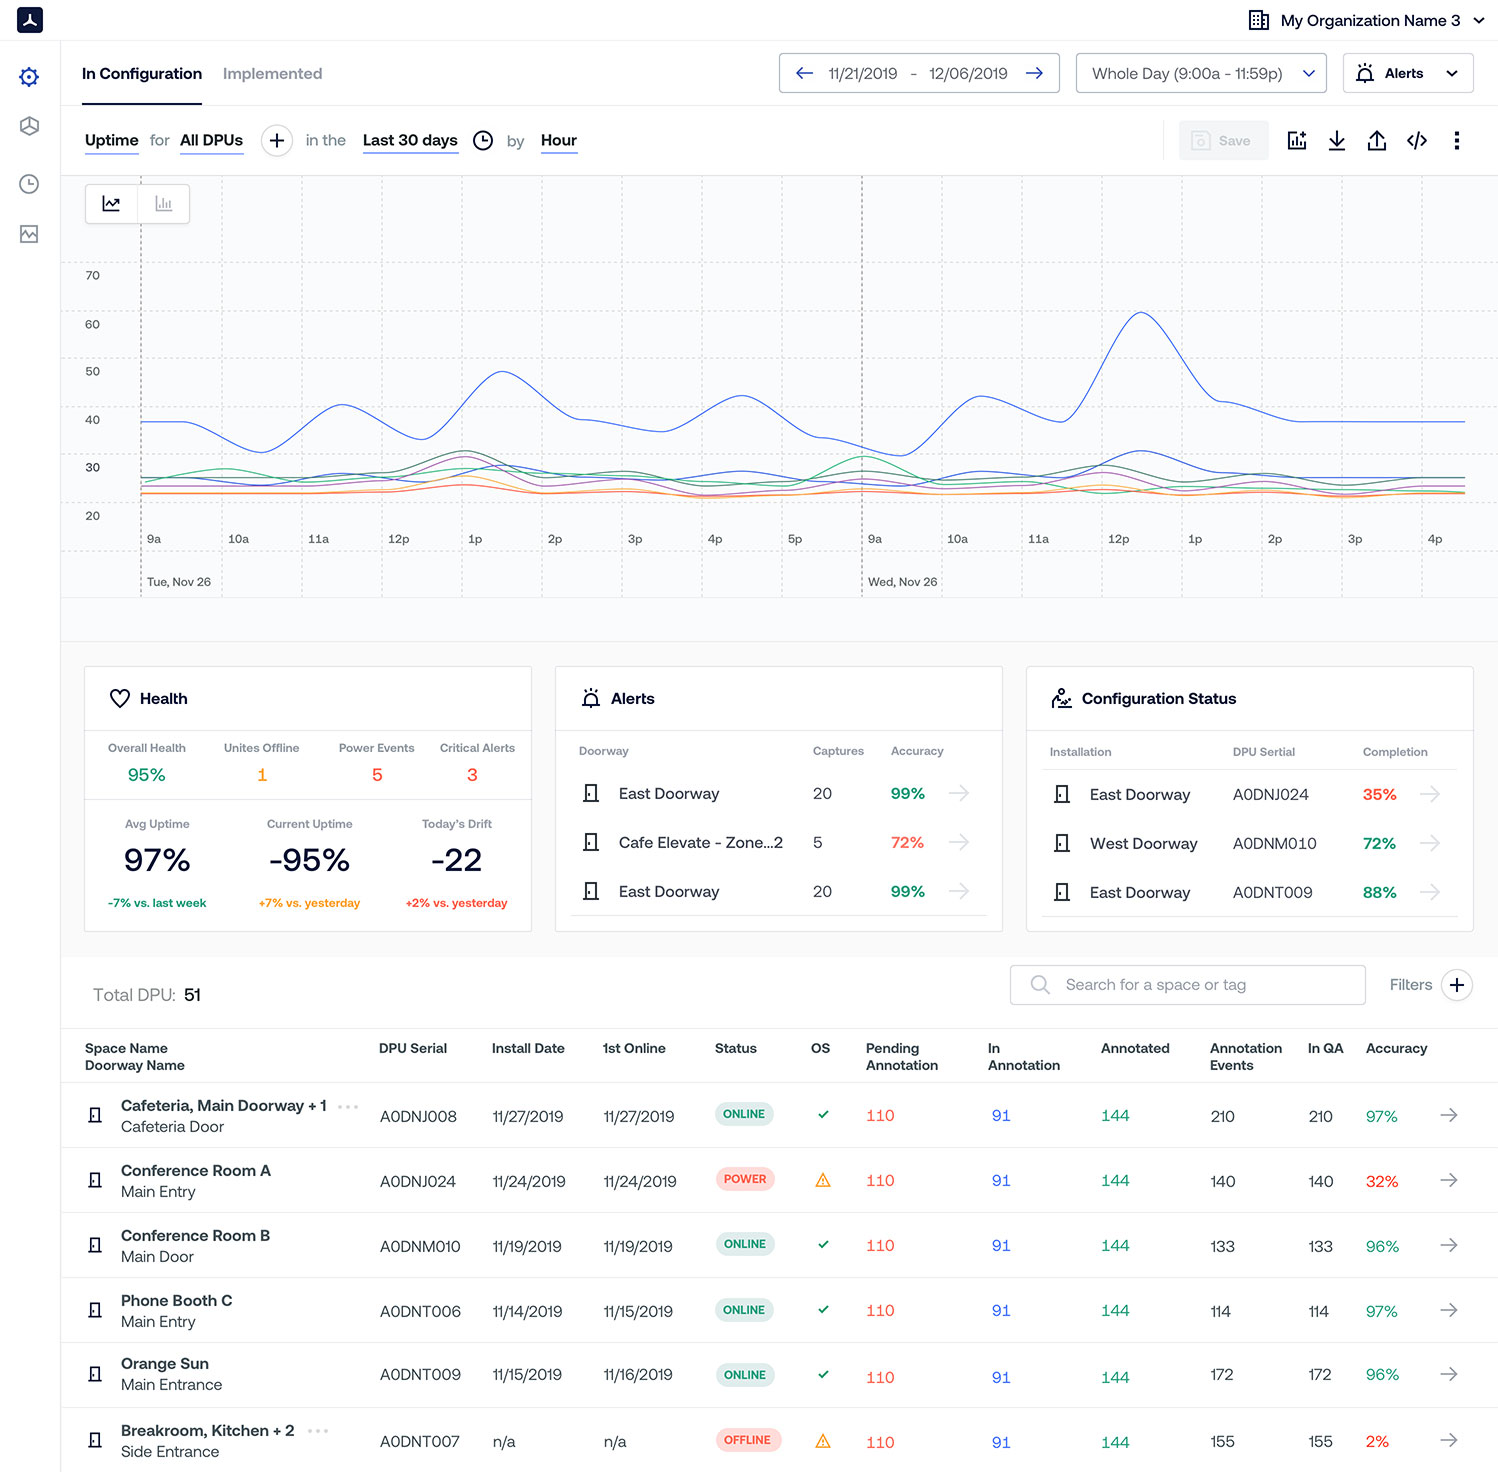The width and height of the screenshot is (1498, 1472).
Task: Click the search for space or tag field
Action: coord(1187,985)
